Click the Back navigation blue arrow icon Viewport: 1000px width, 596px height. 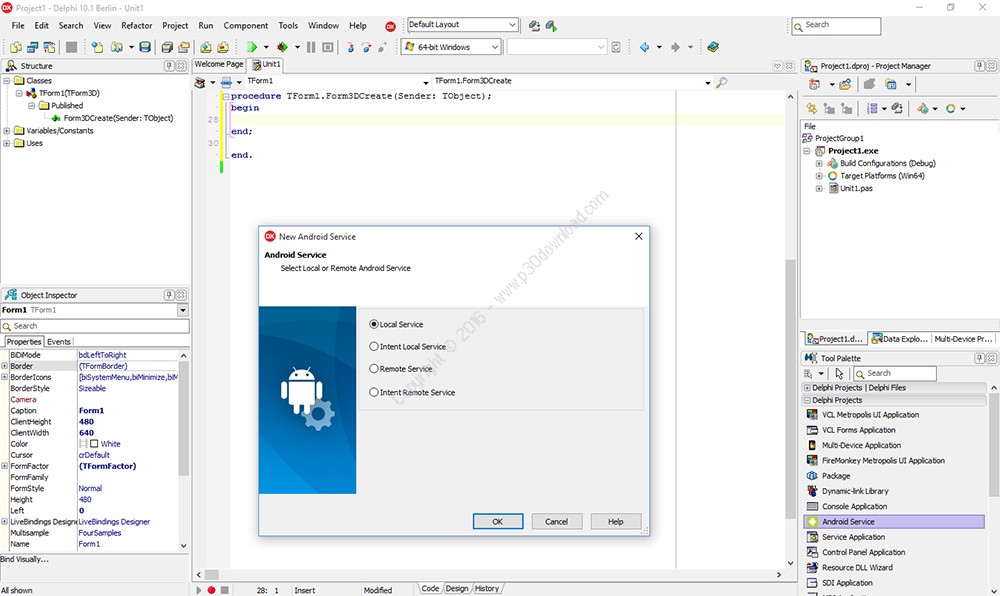point(645,47)
